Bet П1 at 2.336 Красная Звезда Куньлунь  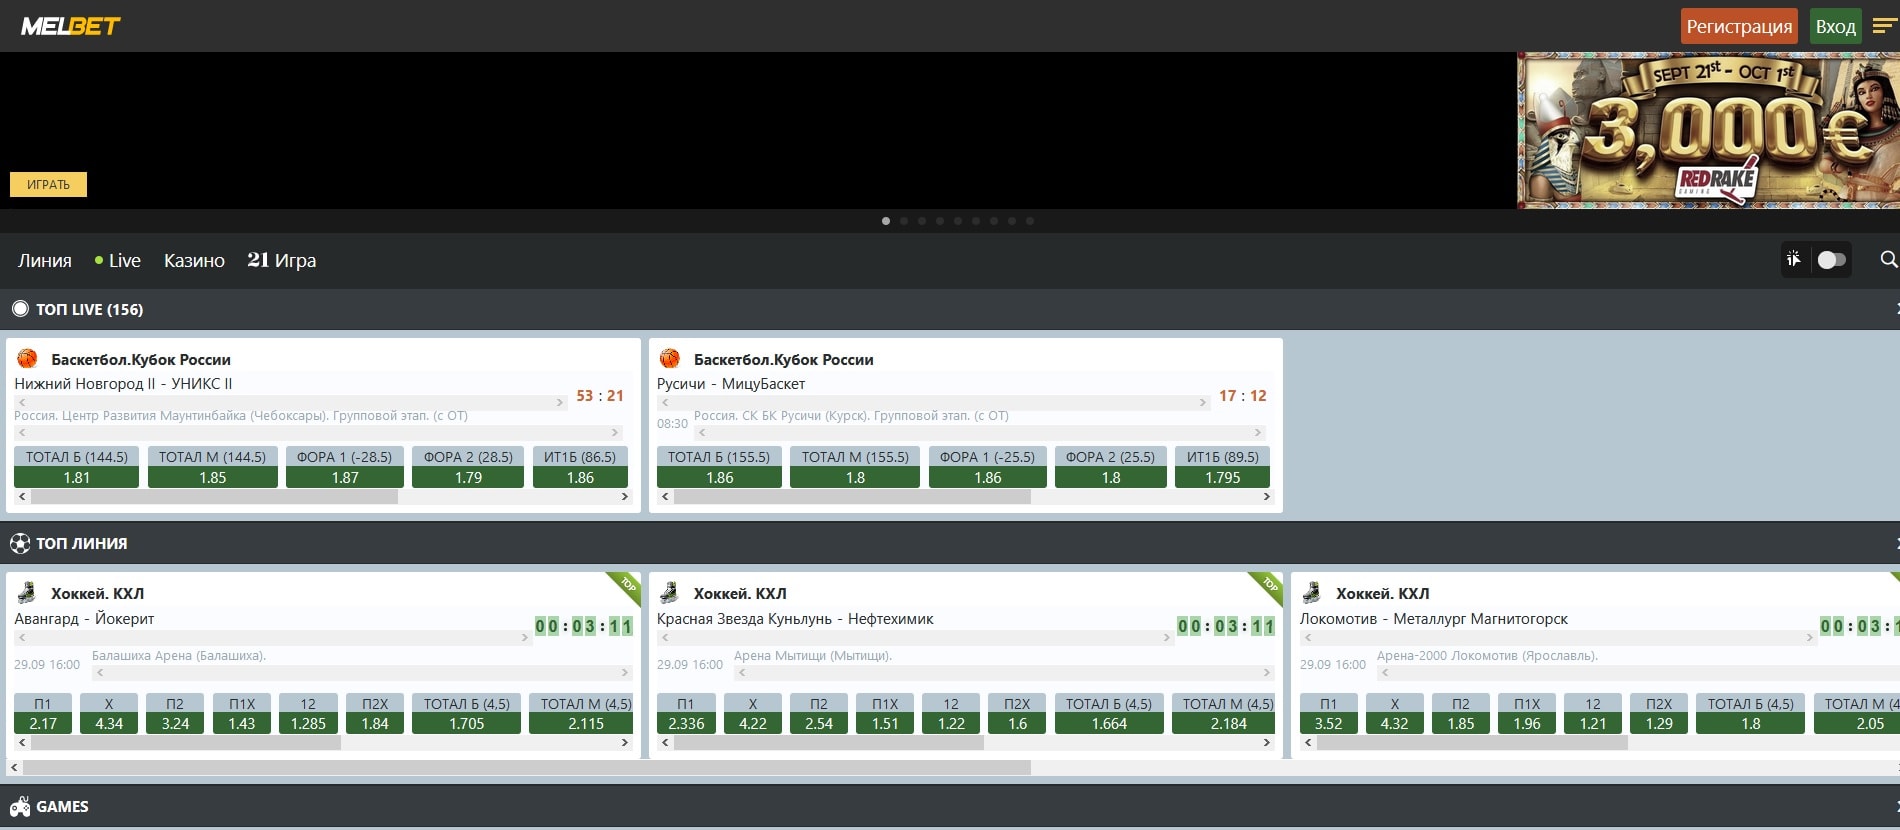point(686,713)
